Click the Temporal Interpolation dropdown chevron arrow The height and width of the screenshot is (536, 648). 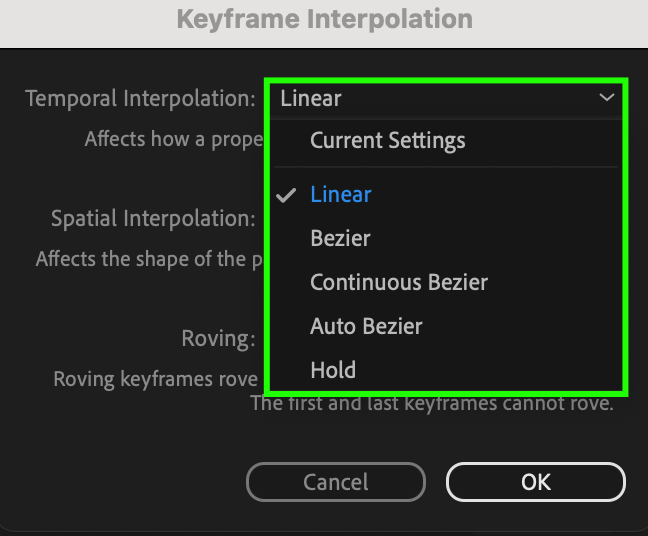coord(606,98)
